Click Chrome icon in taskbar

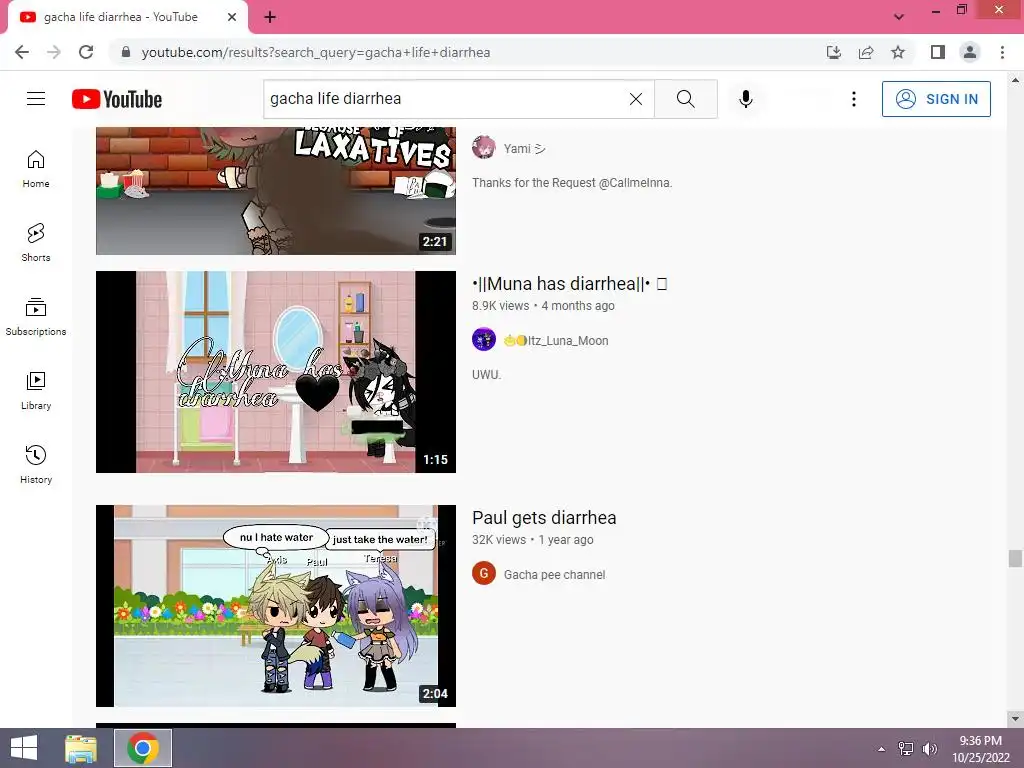click(143, 748)
